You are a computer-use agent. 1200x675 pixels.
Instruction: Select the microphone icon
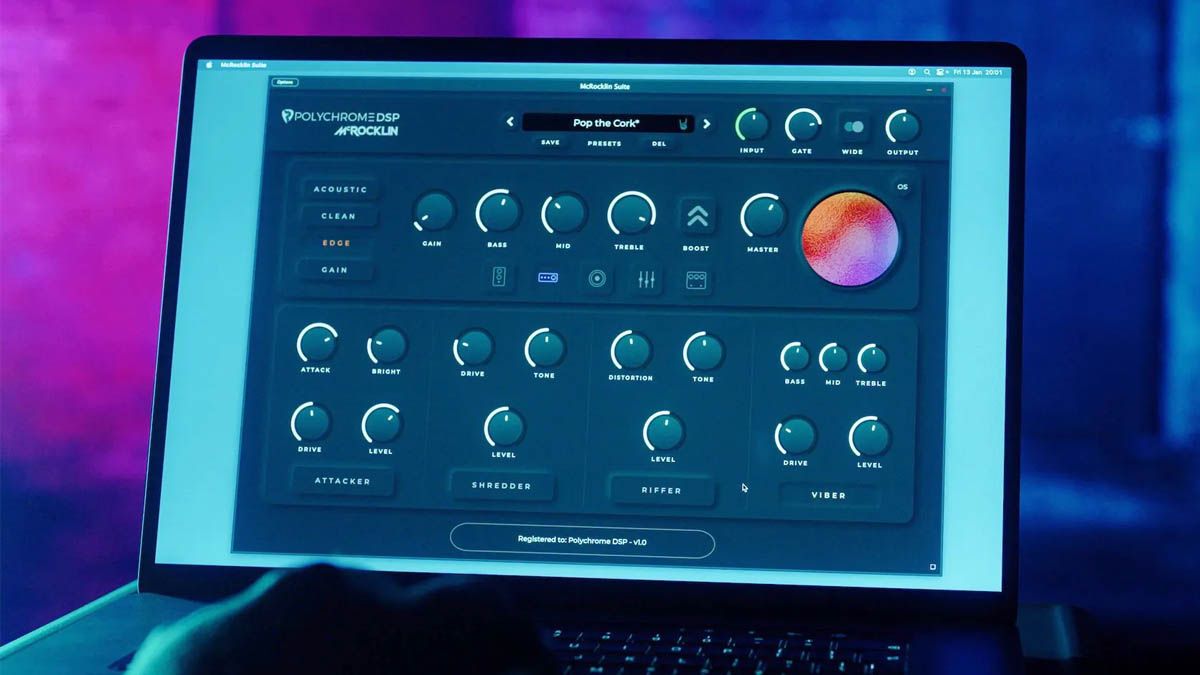(597, 280)
